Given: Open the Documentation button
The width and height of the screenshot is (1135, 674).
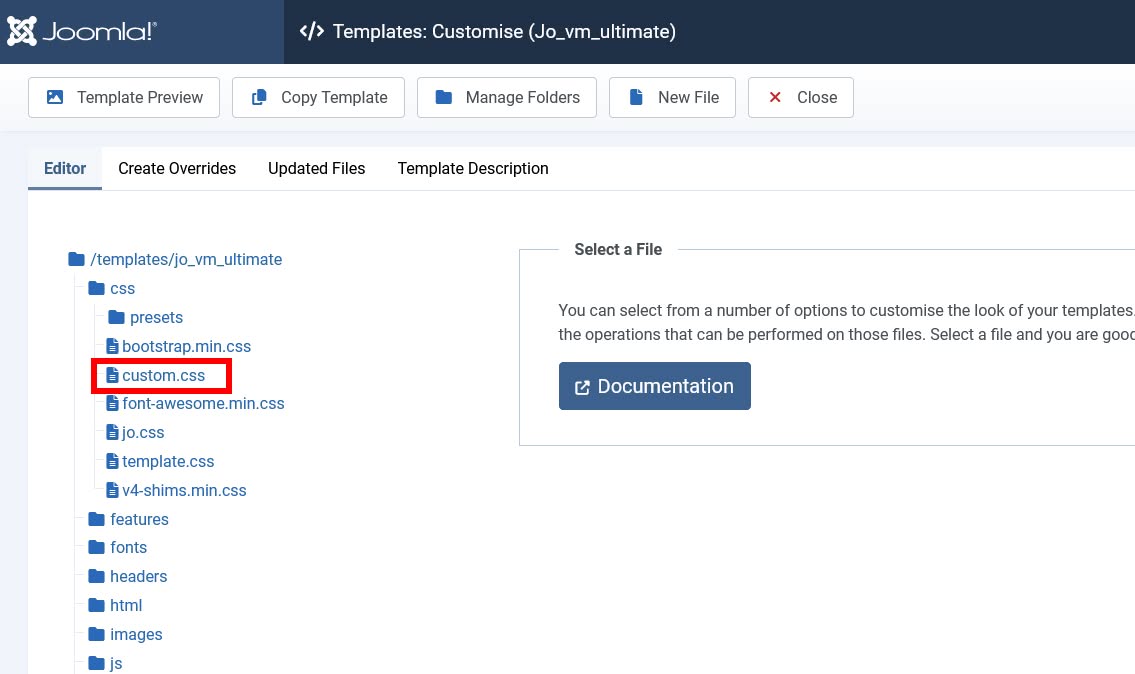Looking at the screenshot, I should 654,386.
